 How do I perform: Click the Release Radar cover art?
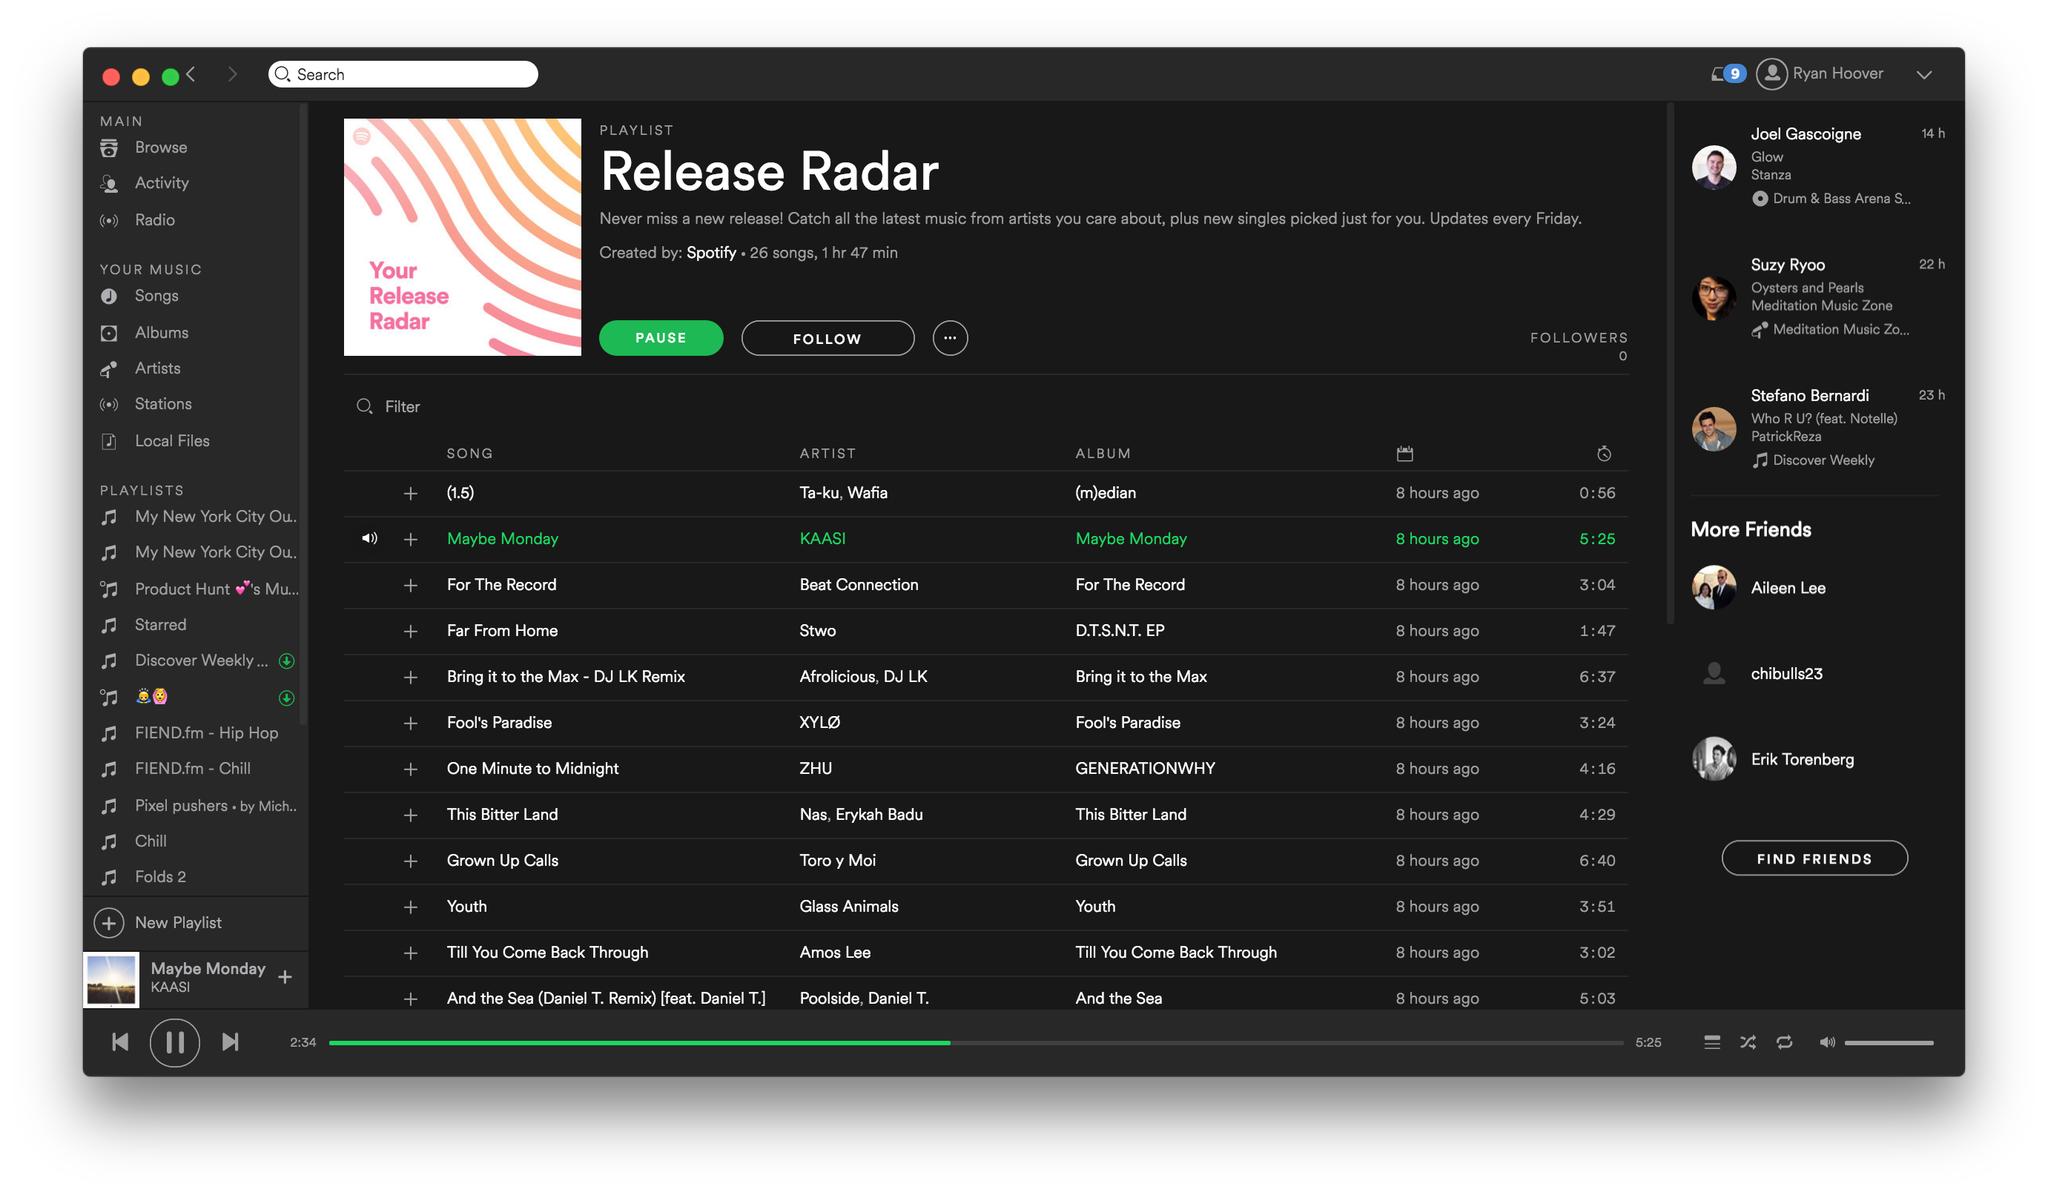(x=462, y=237)
